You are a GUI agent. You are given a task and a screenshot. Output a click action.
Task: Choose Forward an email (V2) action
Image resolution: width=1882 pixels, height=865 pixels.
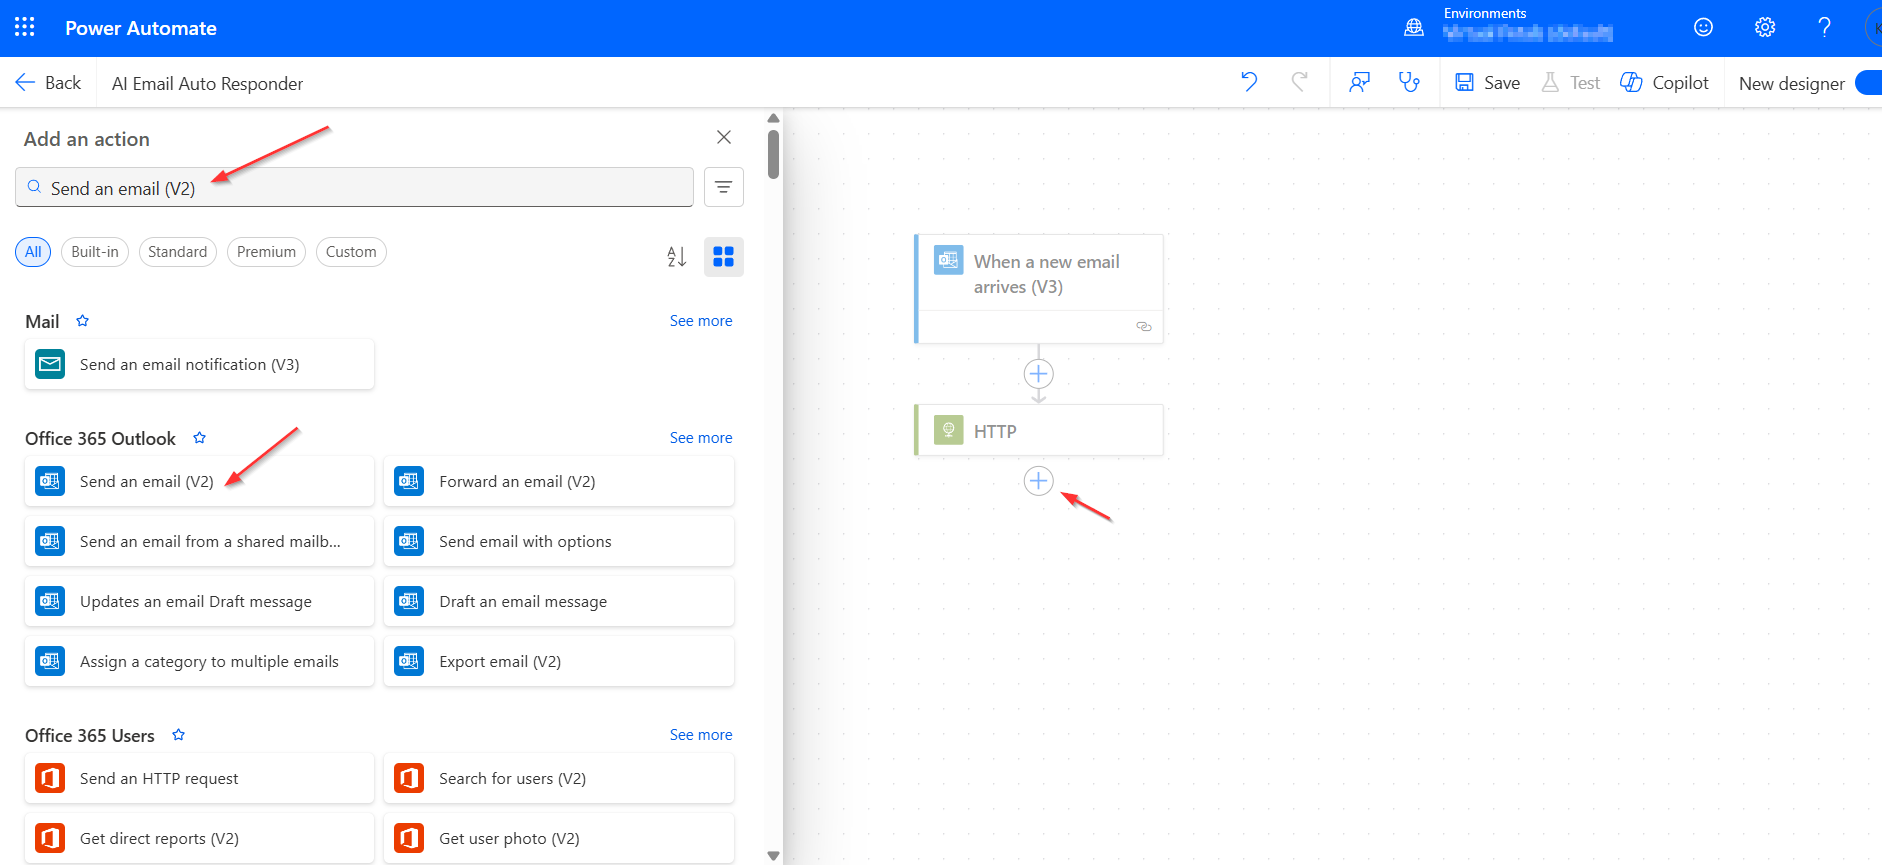pyautogui.click(x=559, y=481)
